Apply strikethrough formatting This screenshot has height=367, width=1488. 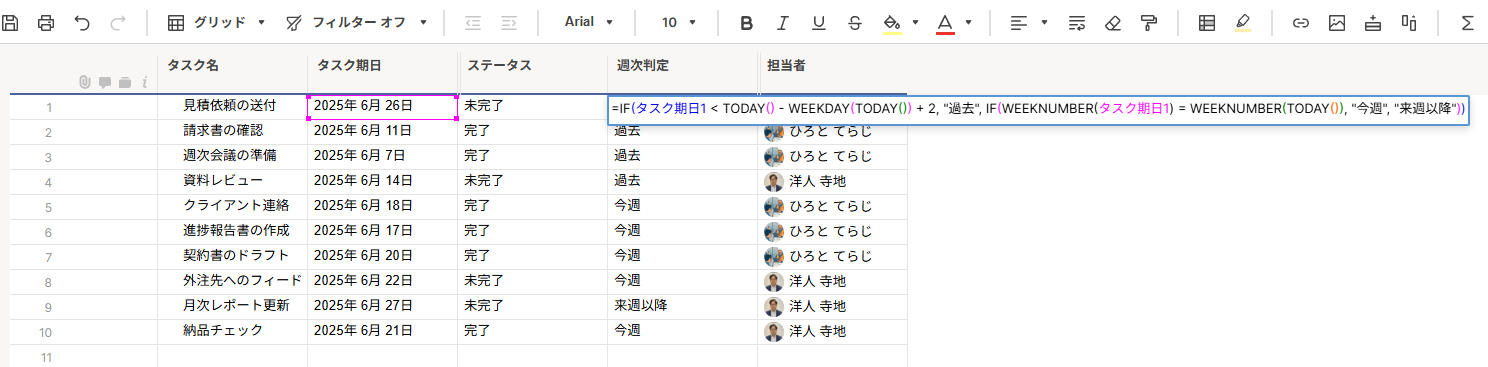(854, 22)
